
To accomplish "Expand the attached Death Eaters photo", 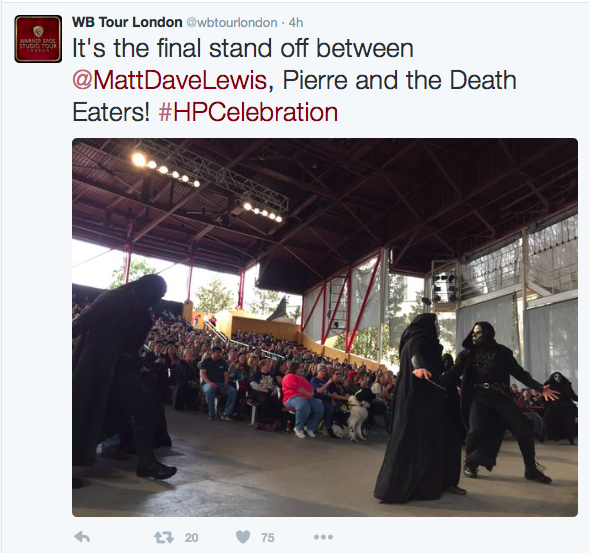I will pos(325,327).
